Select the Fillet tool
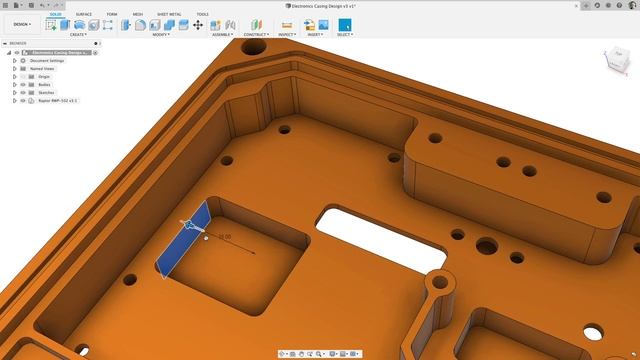Screen dimensions: 640x360 [x=140, y=25]
